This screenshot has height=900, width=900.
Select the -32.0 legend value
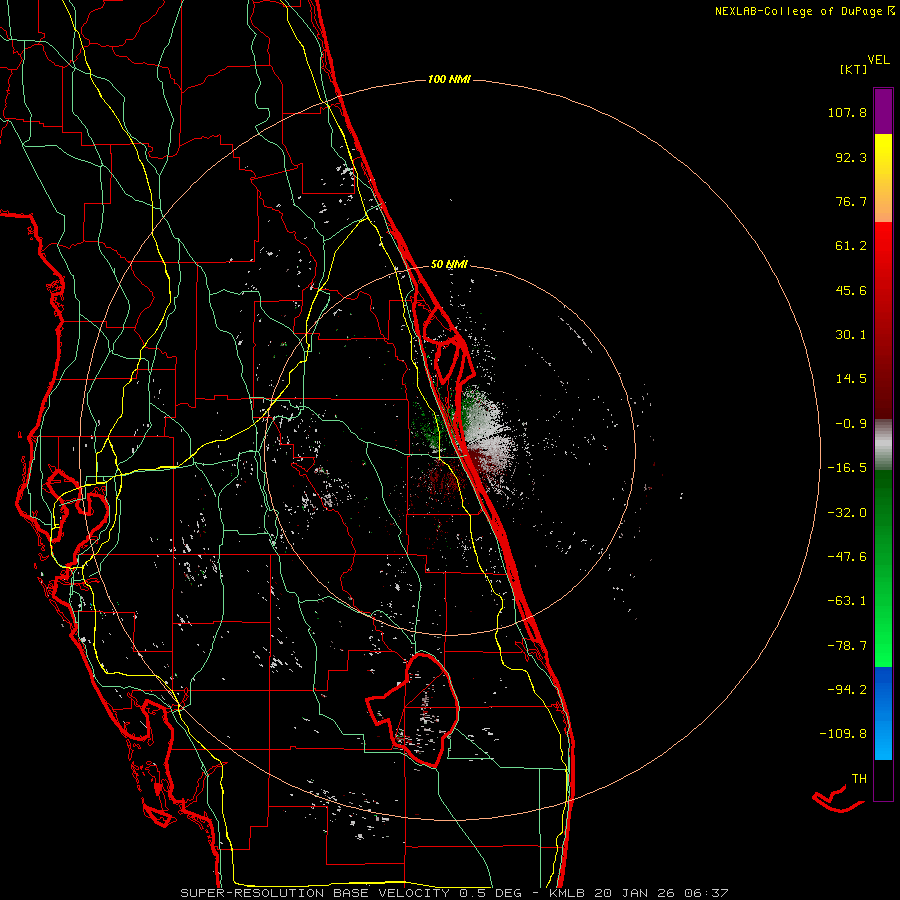[847, 513]
